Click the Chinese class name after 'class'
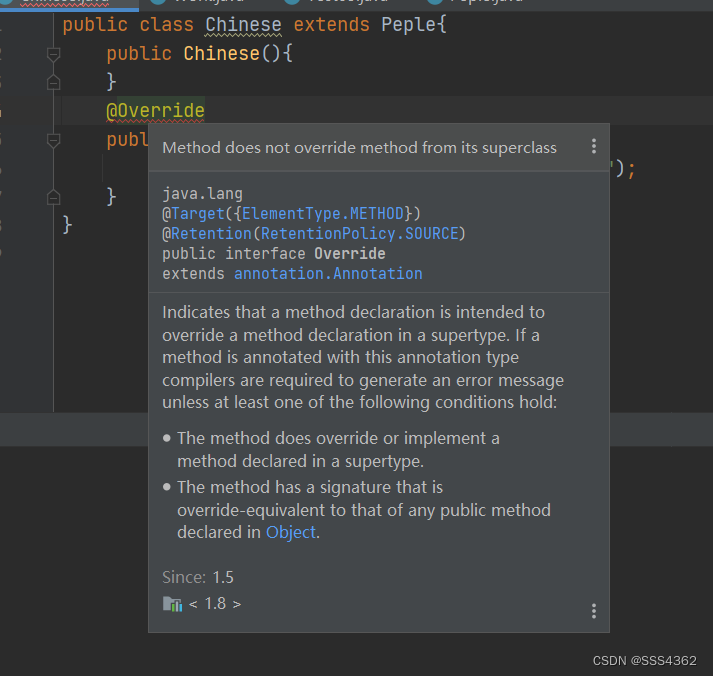713x676 pixels. 243,25
